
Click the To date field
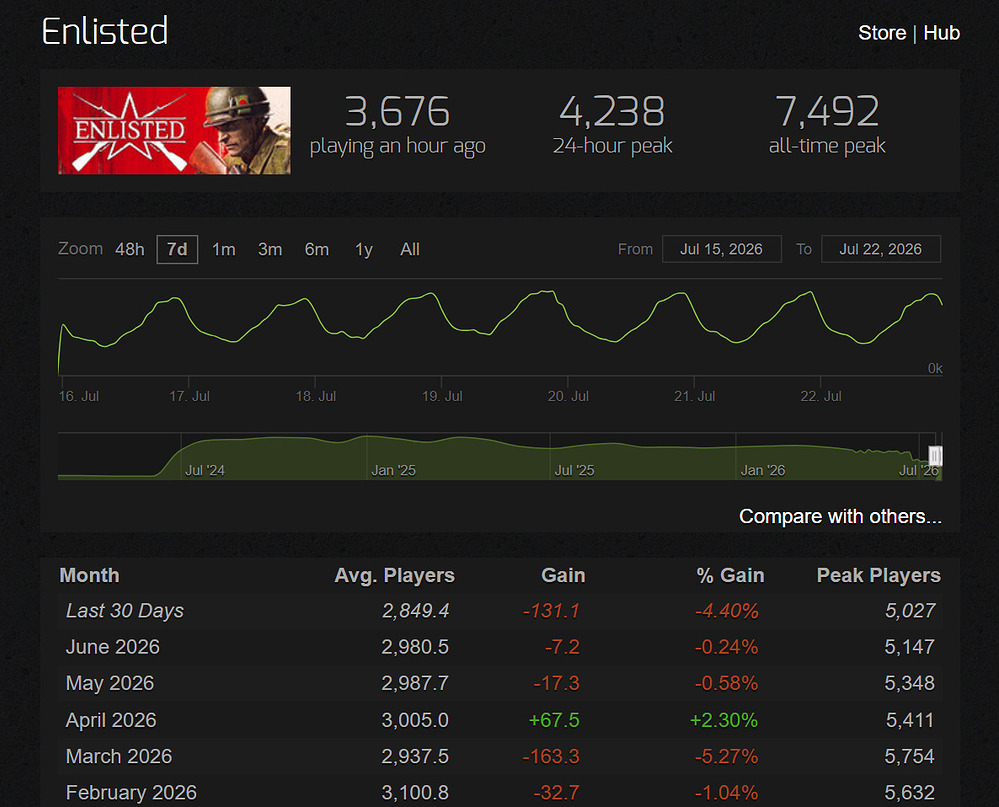(880, 249)
